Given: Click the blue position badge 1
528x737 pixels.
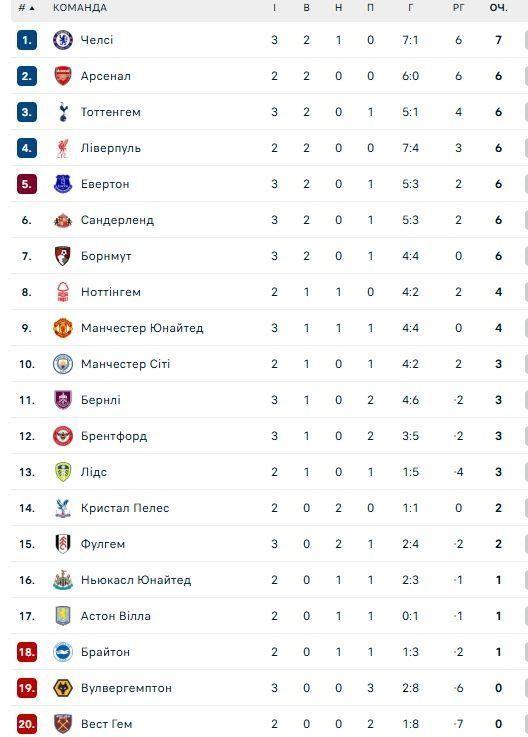Looking at the screenshot, I should point(27,40).
